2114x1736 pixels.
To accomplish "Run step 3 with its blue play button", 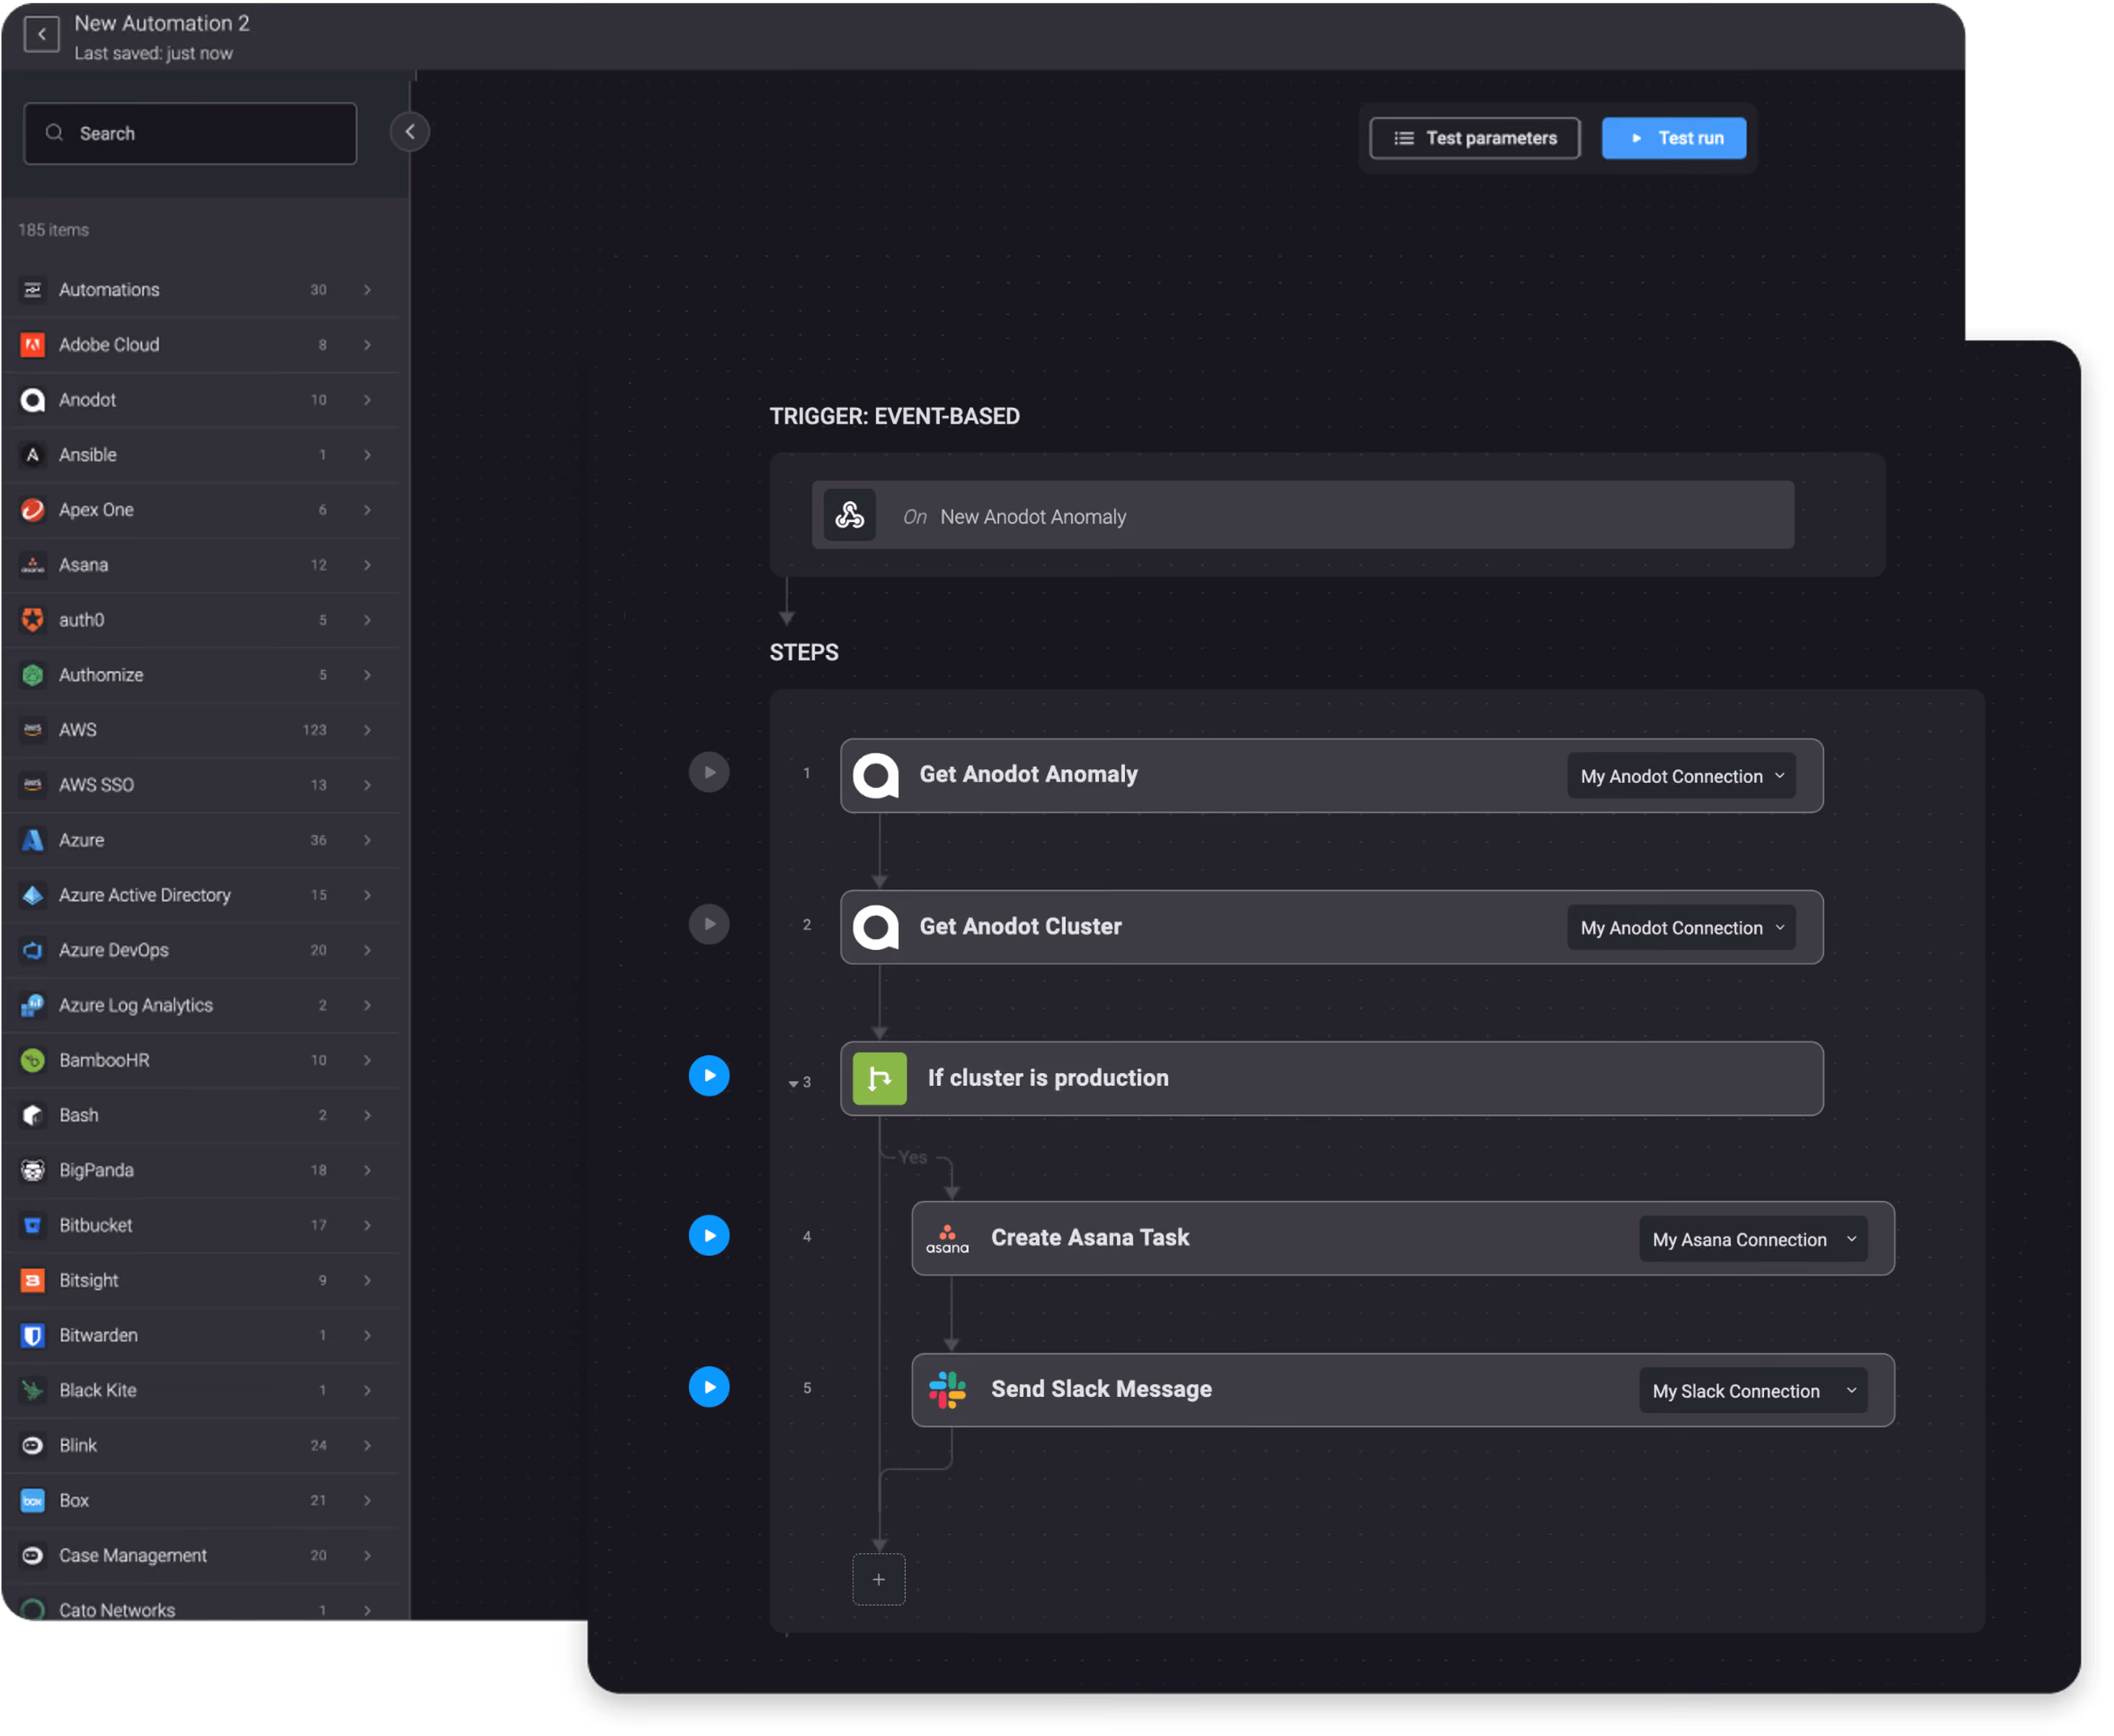I will 709,1076.
